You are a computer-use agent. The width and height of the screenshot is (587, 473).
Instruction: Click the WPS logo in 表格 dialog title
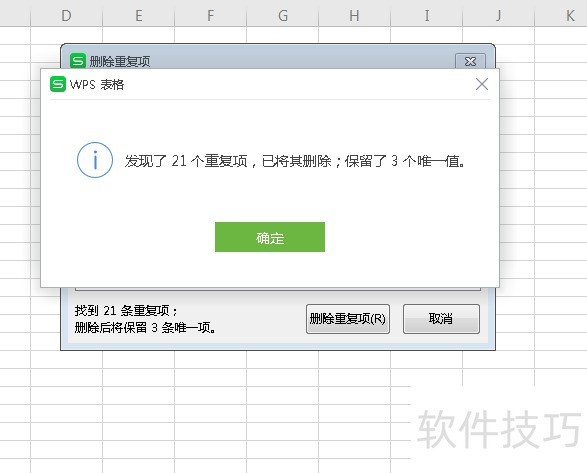click(x=58, y=84)
